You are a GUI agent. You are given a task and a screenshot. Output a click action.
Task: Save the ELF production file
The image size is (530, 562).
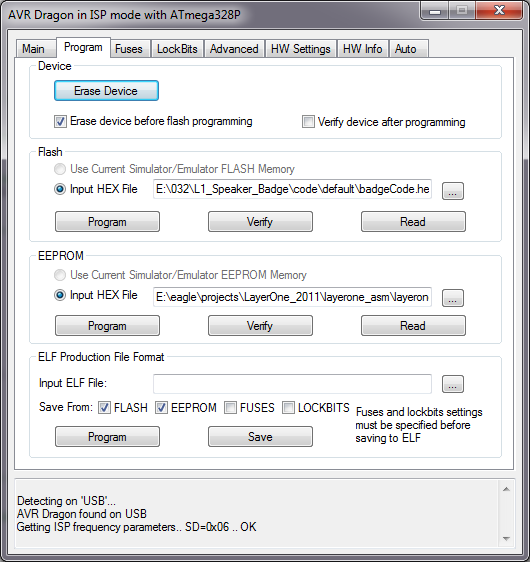pyautogui.click(x=260, y=437)
